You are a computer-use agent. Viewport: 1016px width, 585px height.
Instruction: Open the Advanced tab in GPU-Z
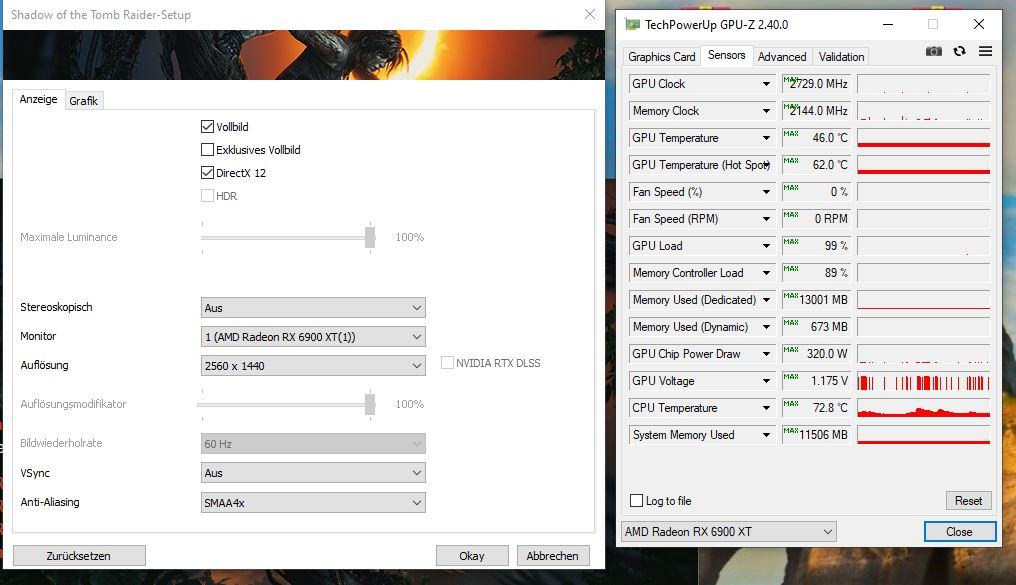coord(782,57)
